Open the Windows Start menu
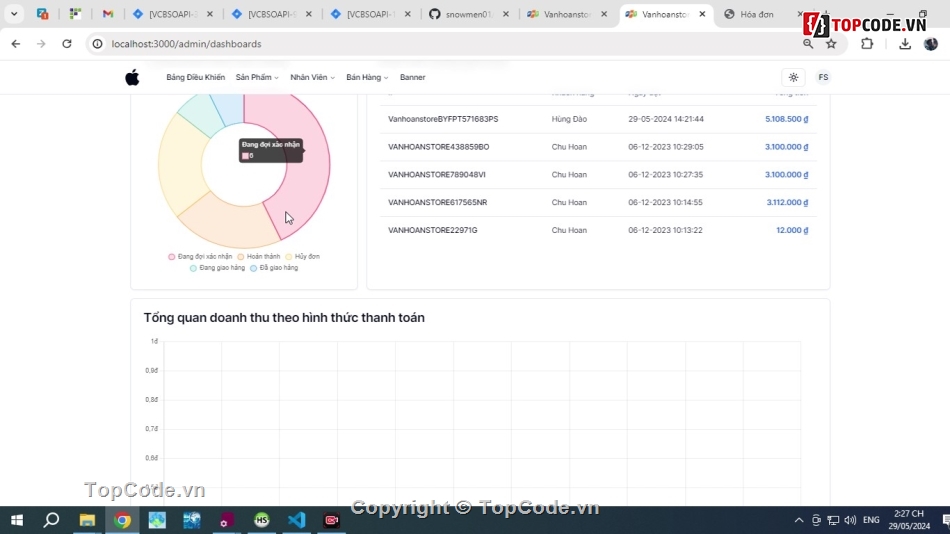 (17, 520)
